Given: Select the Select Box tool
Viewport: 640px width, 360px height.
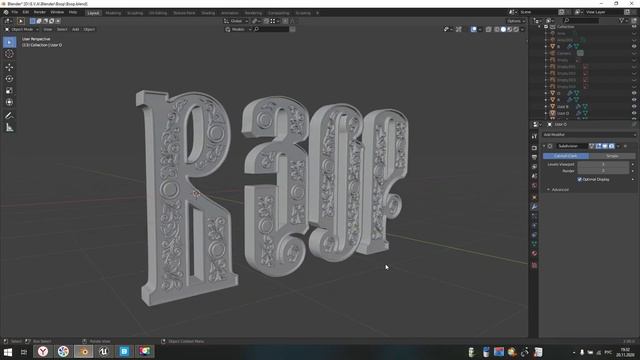Looking at the screenshot, I should coord(9,42).
